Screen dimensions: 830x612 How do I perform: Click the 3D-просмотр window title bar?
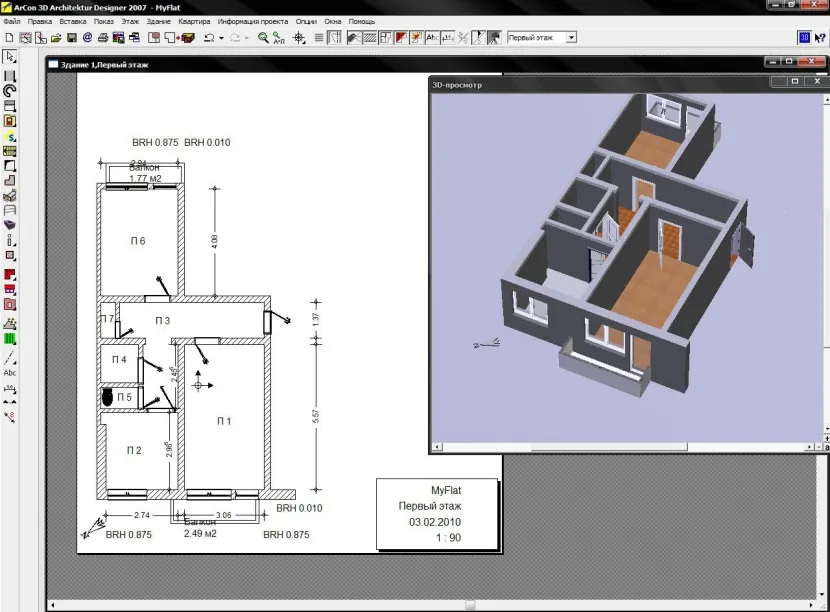600,85
